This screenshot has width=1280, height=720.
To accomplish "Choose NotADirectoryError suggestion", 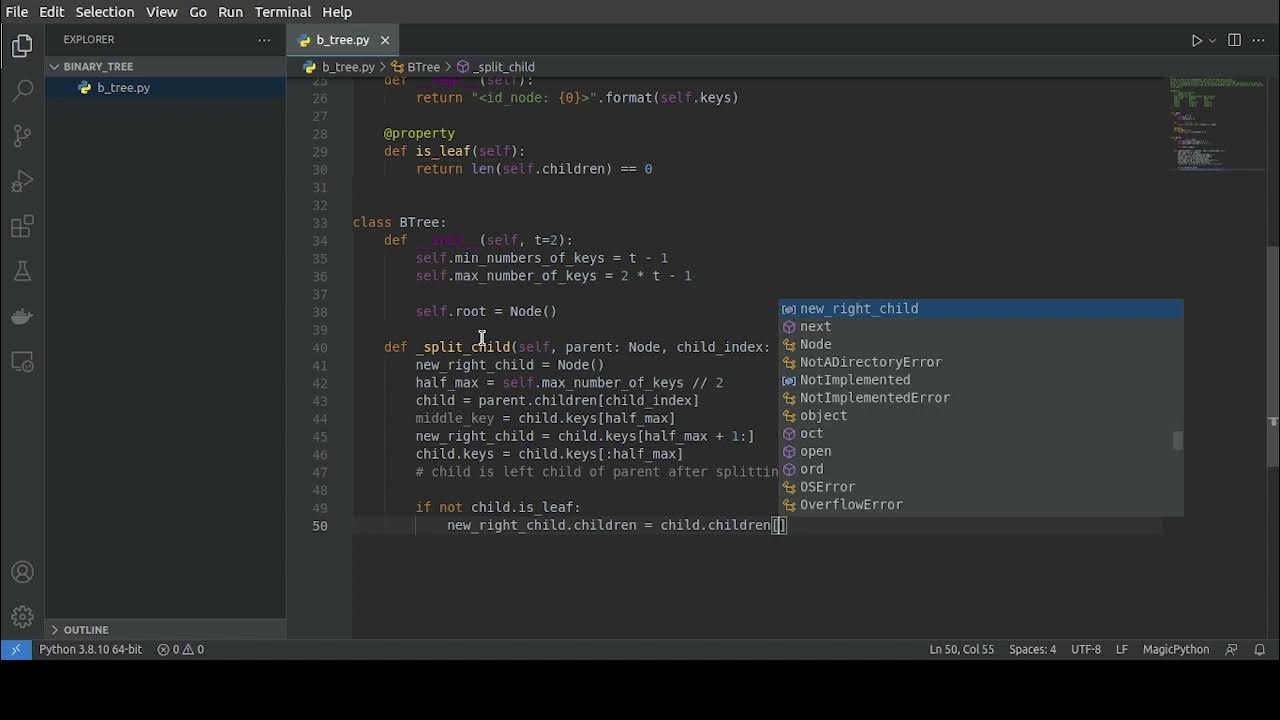I will [981, 362].
